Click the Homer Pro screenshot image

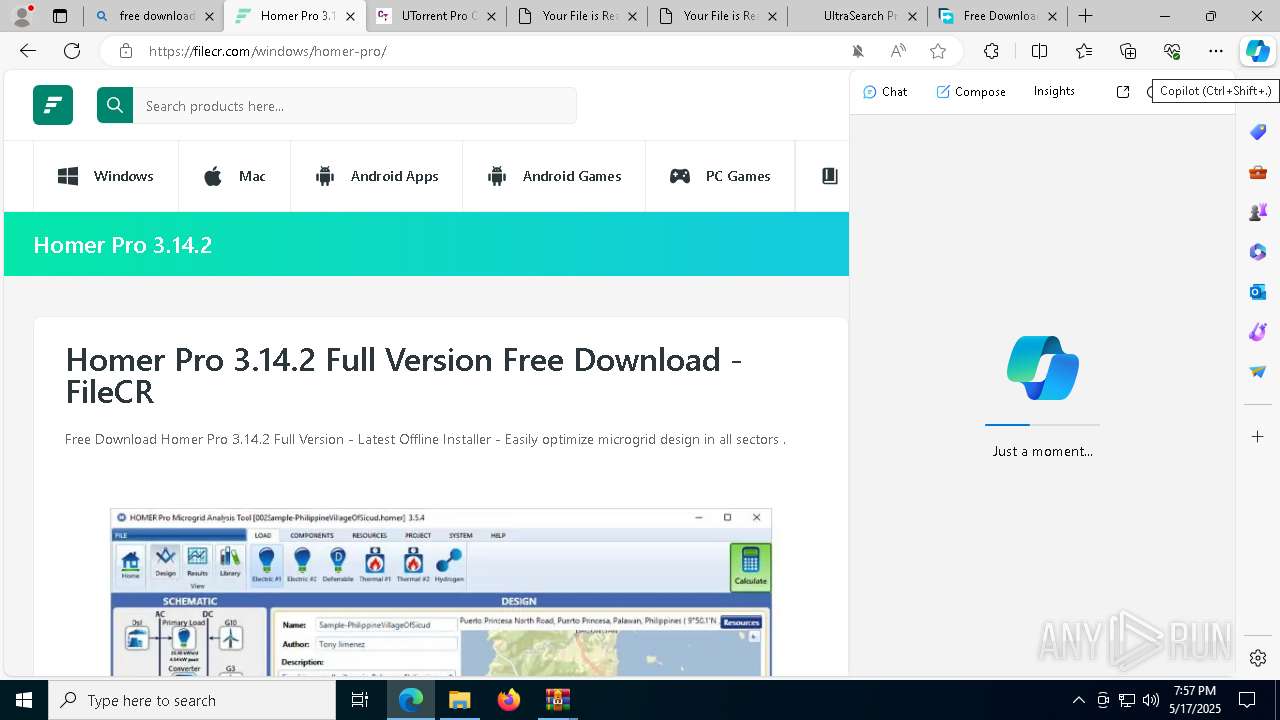(441, 592)
